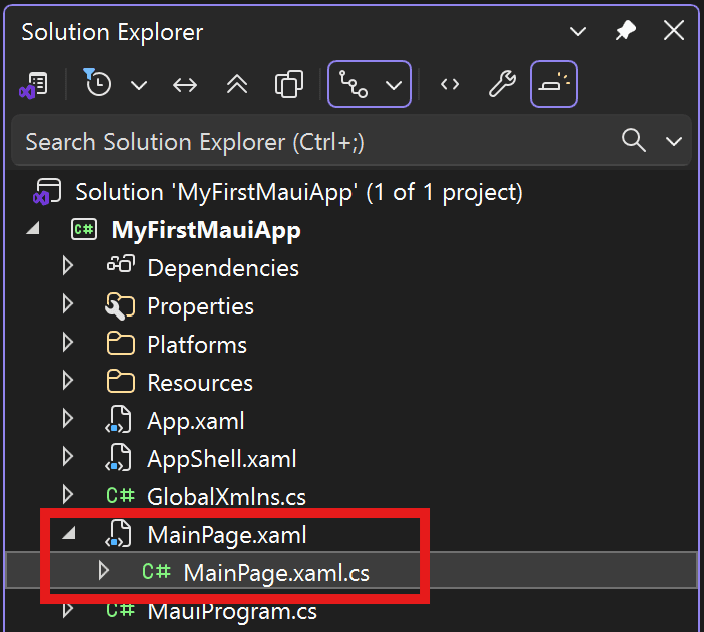Click the MainPage.xaml file icon
Viewport: 704px width, 632px height.
click(x=119, y=534)
